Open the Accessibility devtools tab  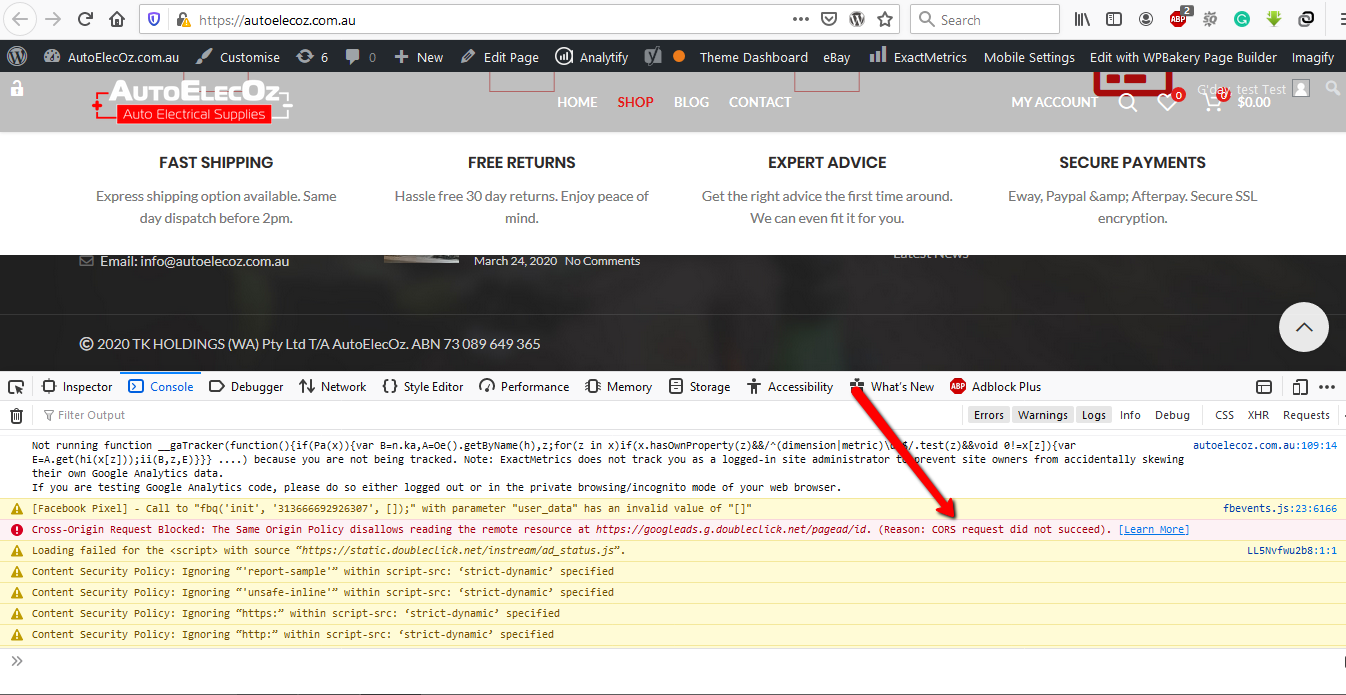[789, 387]
